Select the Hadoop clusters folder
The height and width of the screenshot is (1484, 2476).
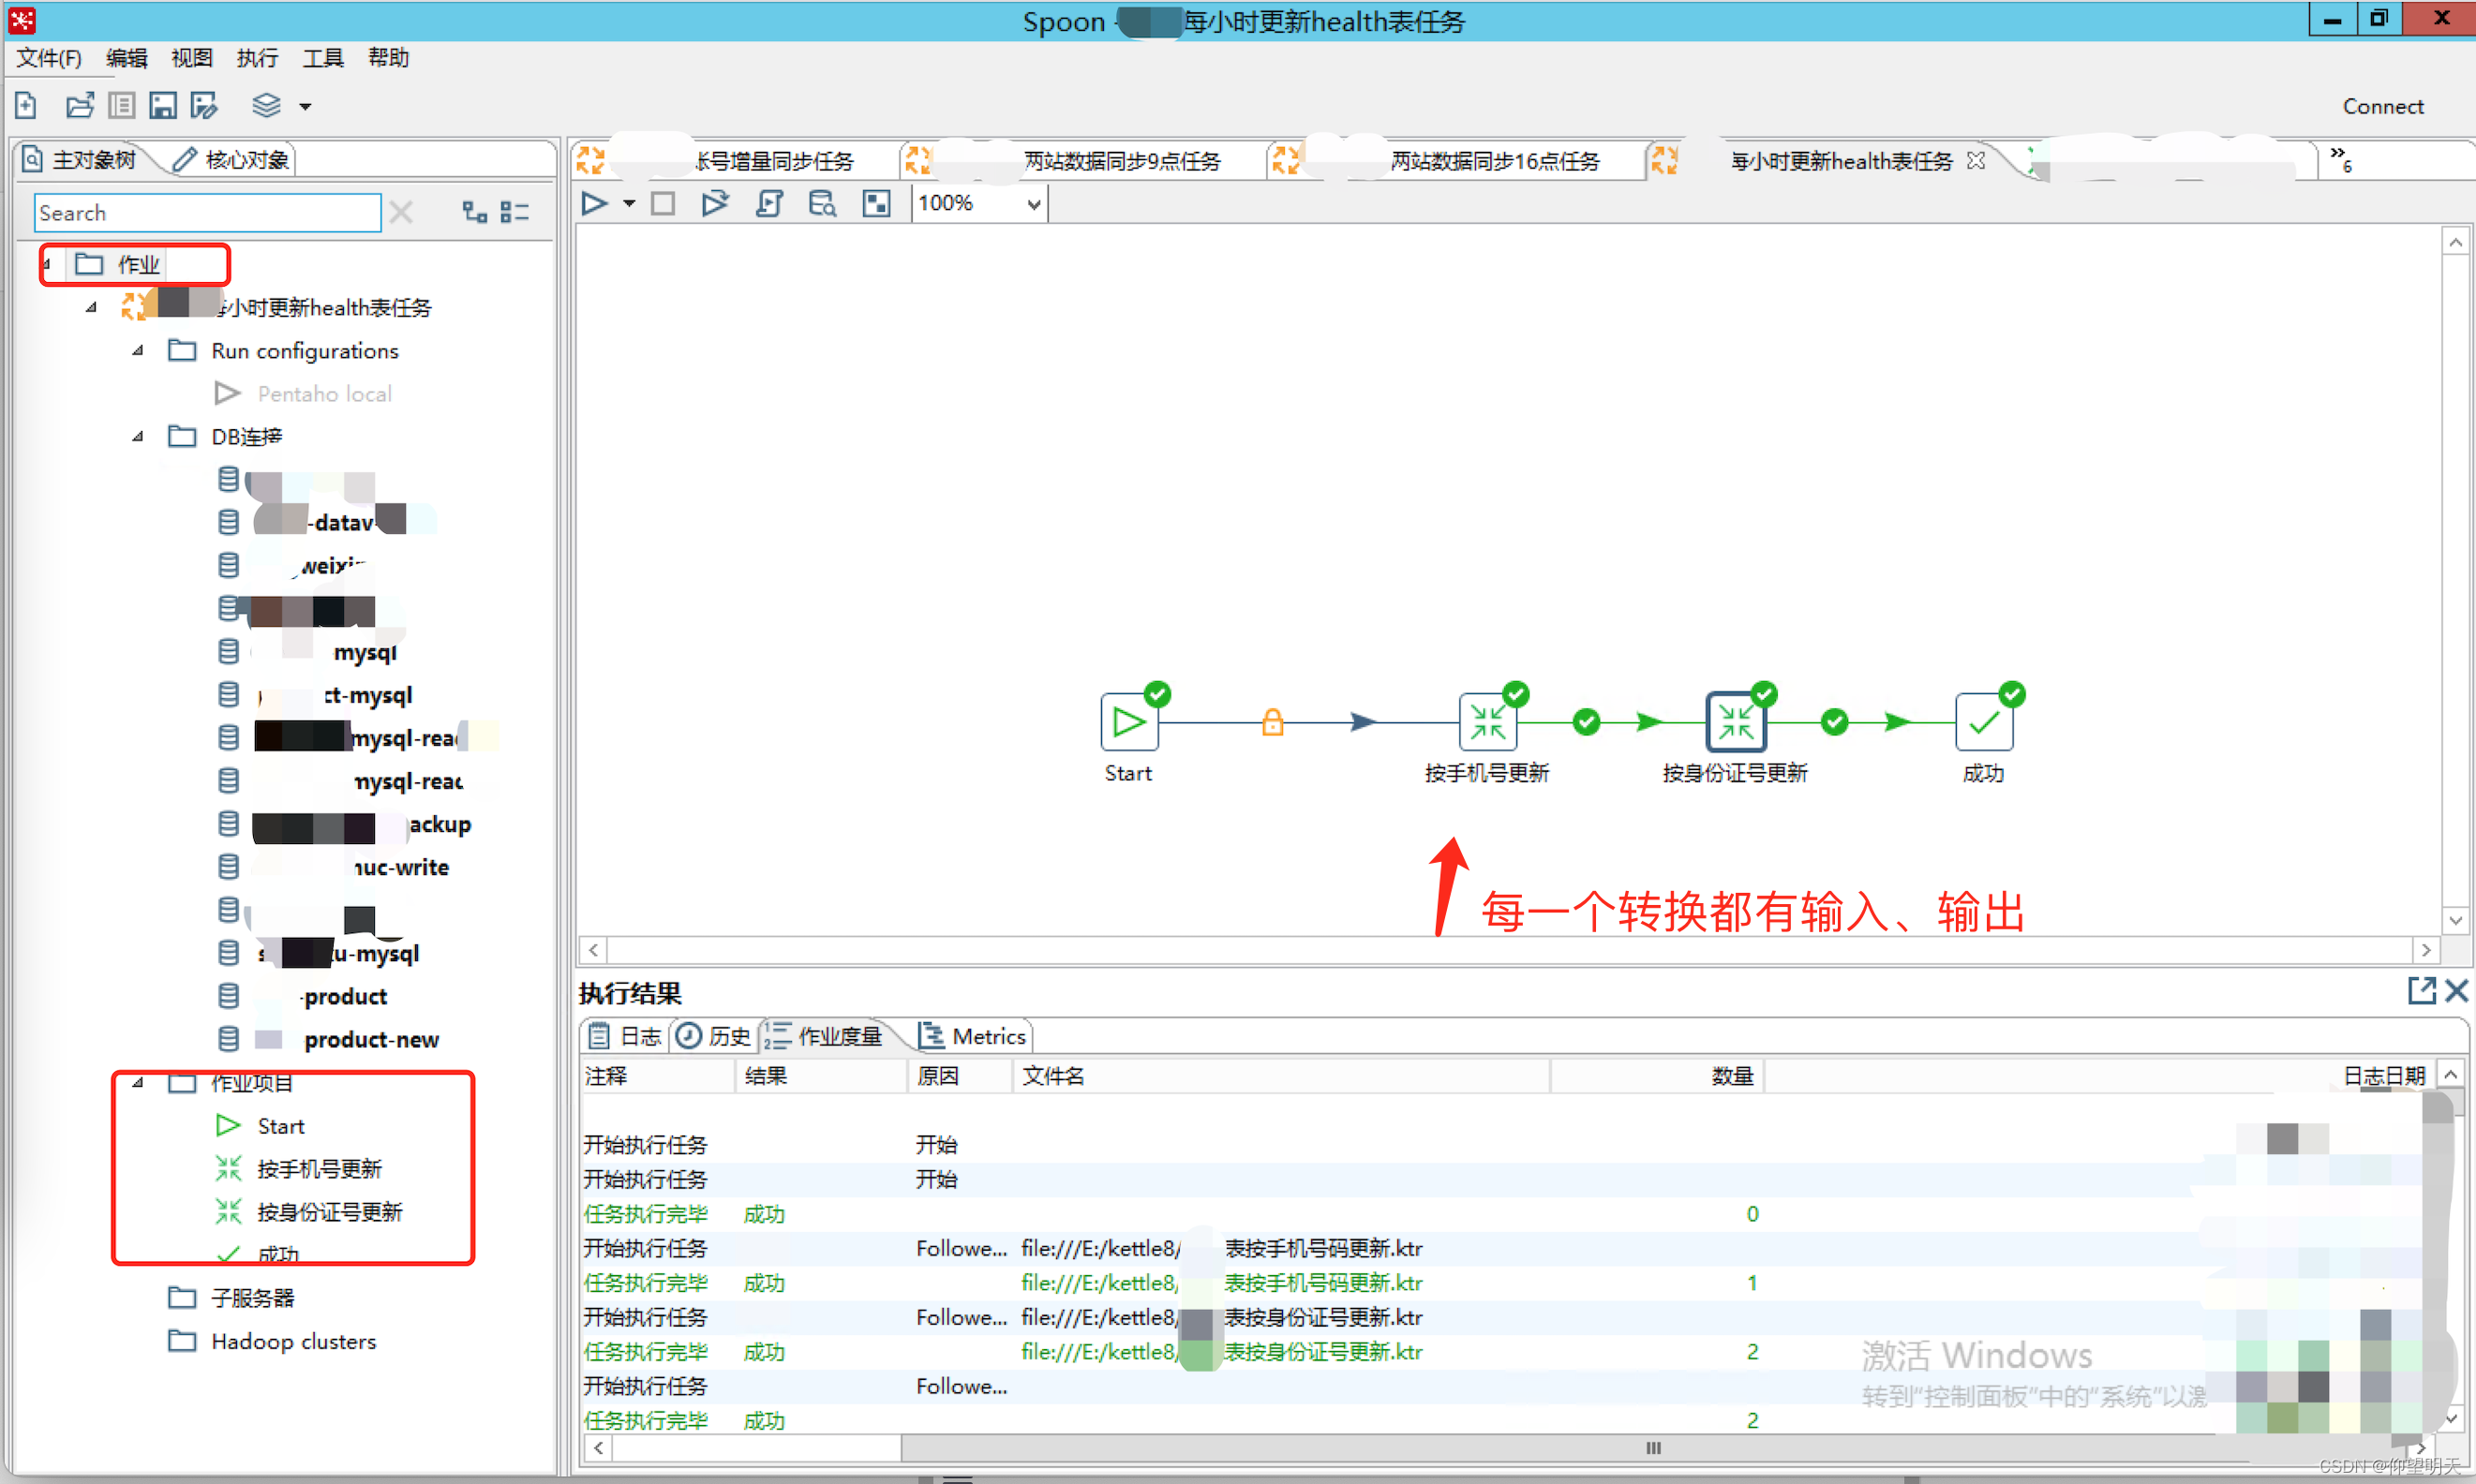294,1342
